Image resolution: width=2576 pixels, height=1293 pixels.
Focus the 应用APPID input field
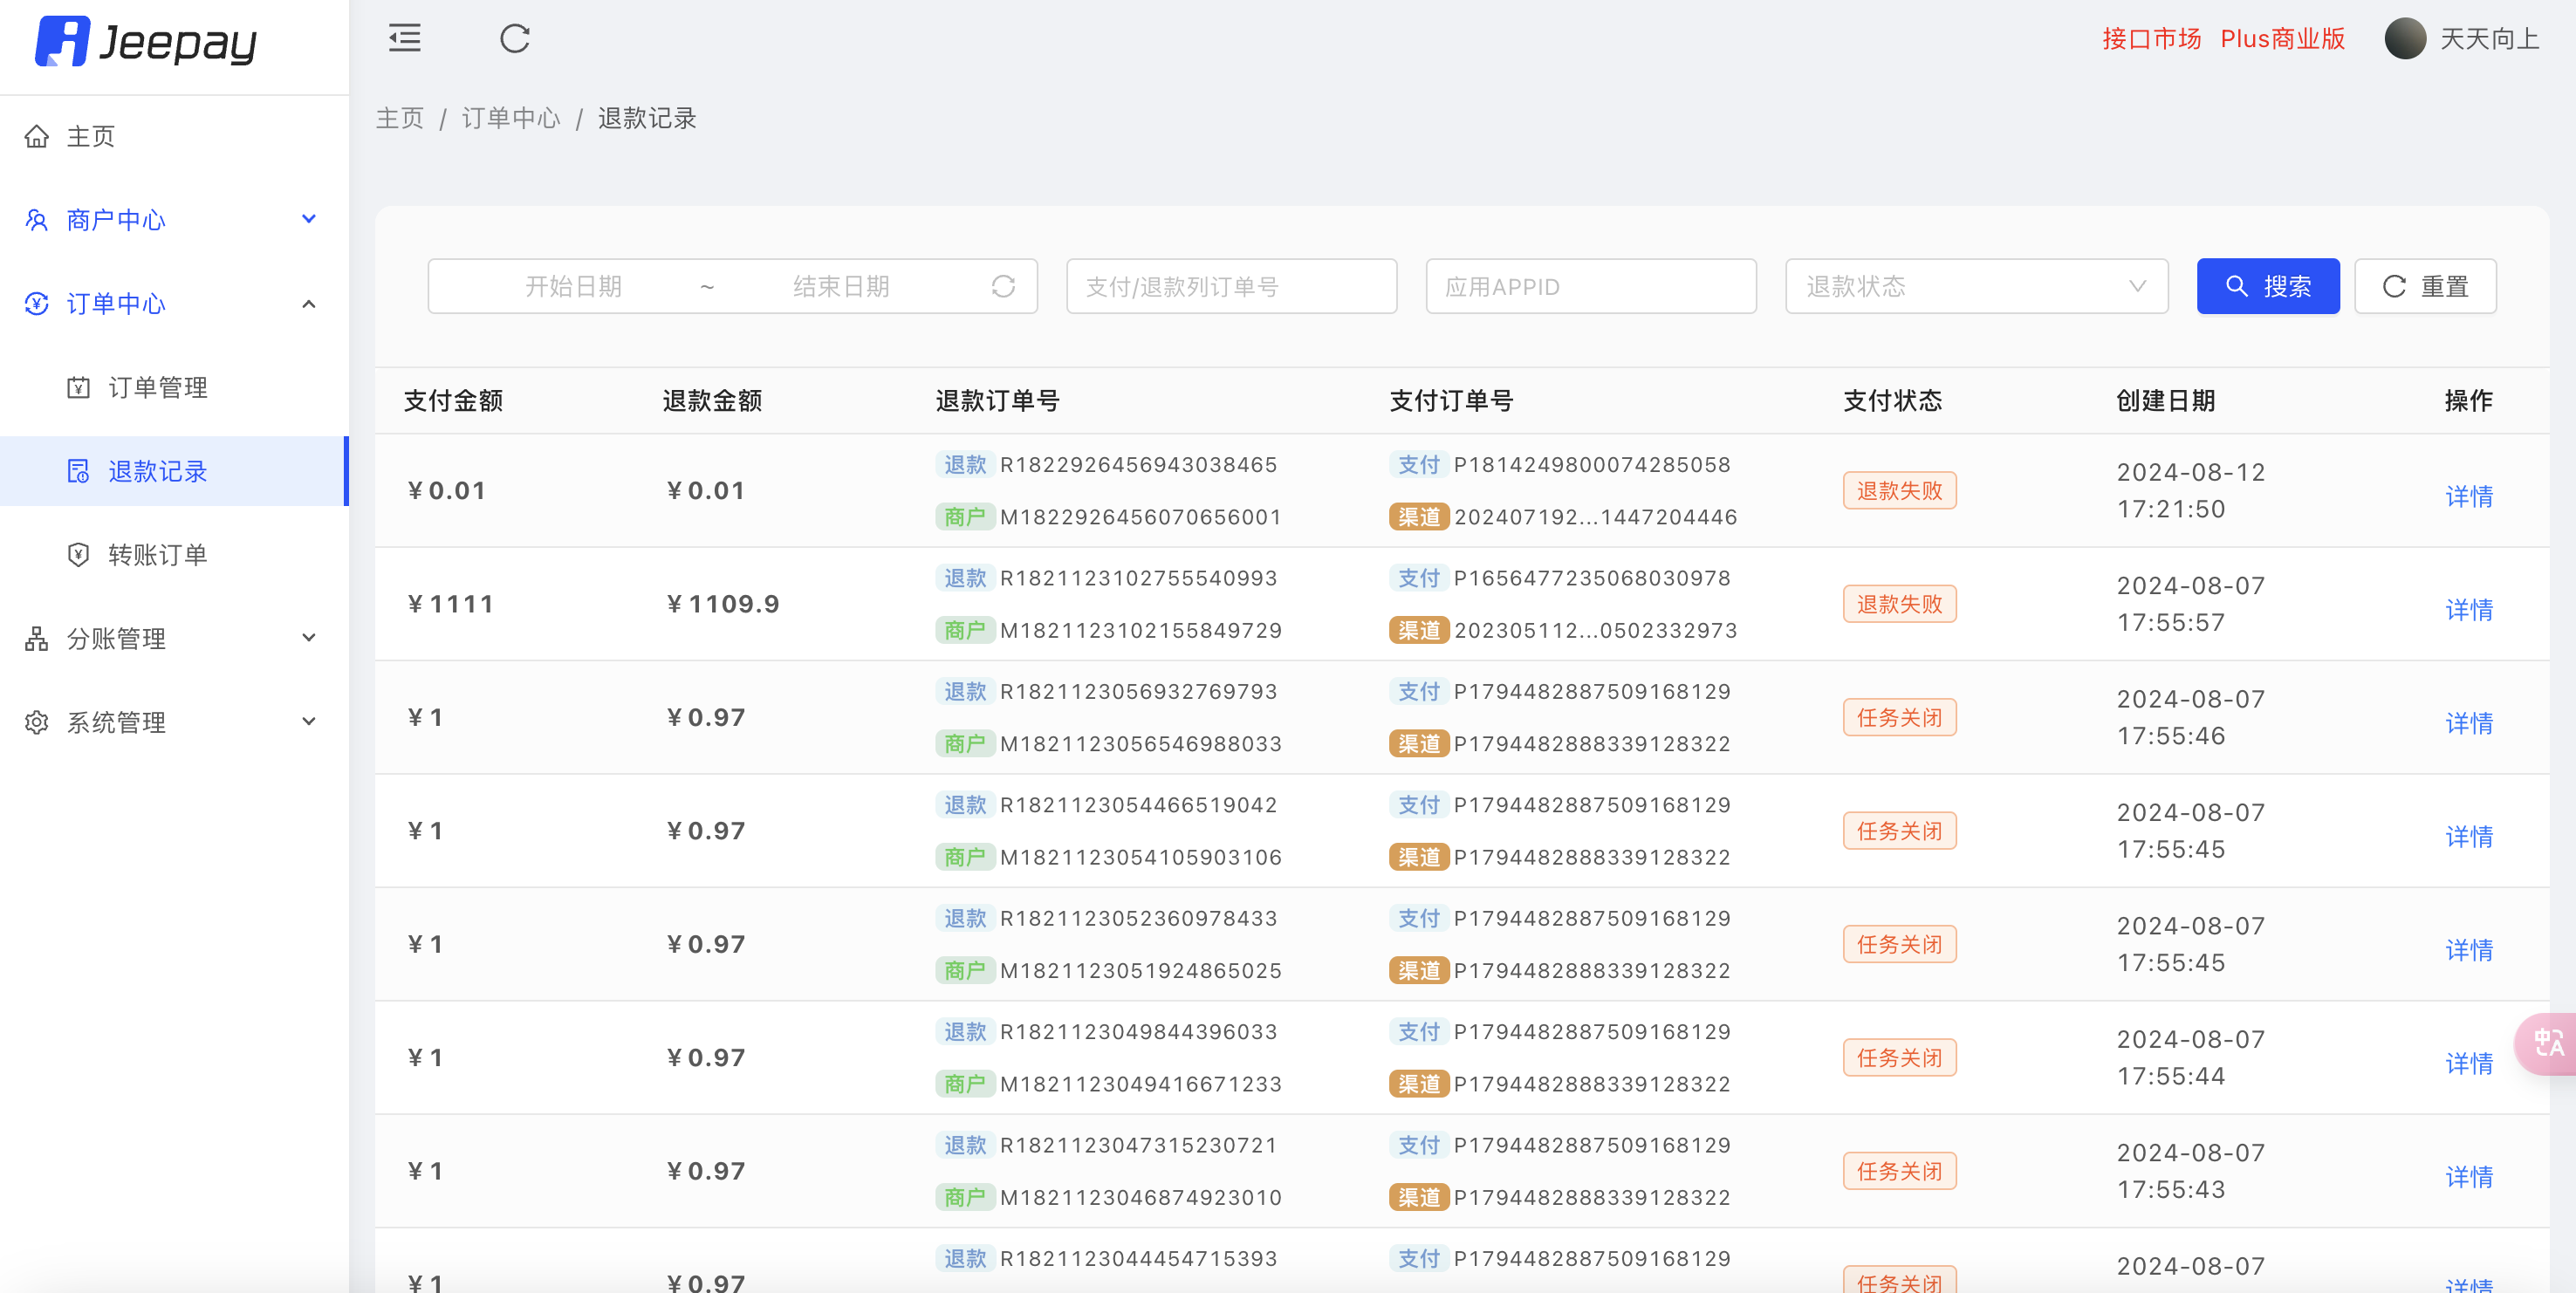[1590, 287]
